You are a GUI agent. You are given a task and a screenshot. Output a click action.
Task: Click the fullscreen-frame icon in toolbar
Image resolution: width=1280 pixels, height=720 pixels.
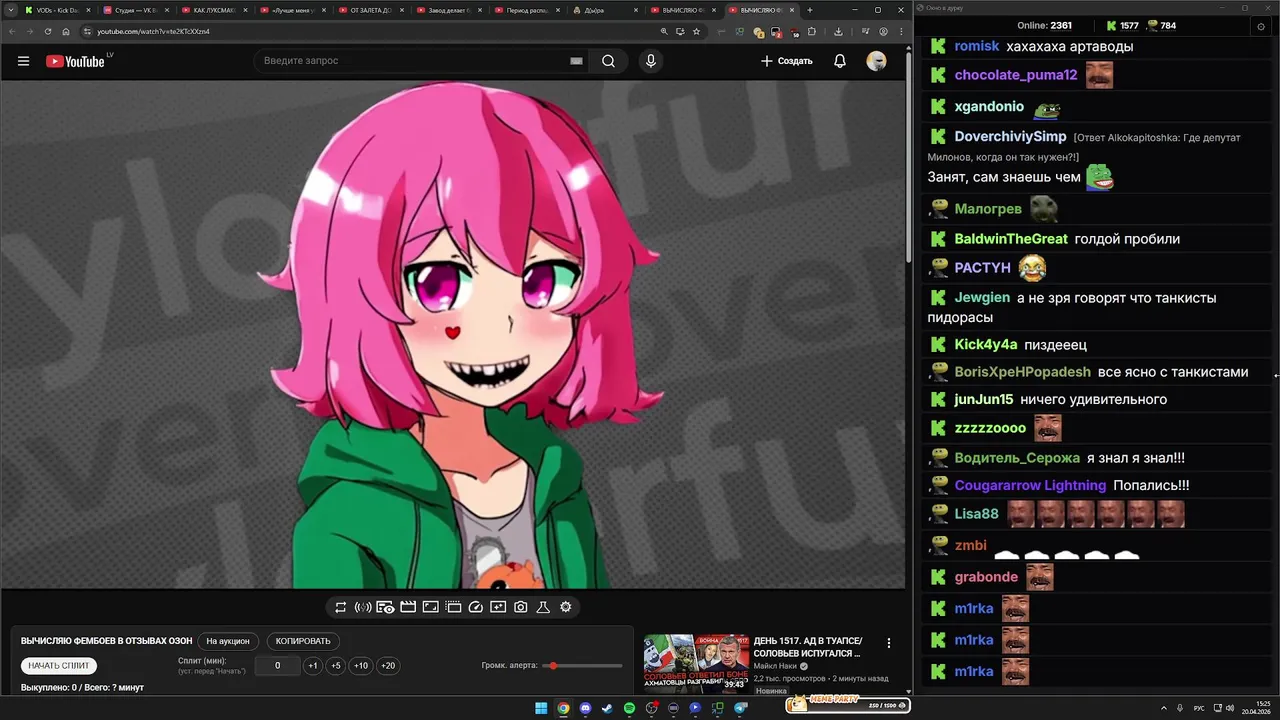430,607
